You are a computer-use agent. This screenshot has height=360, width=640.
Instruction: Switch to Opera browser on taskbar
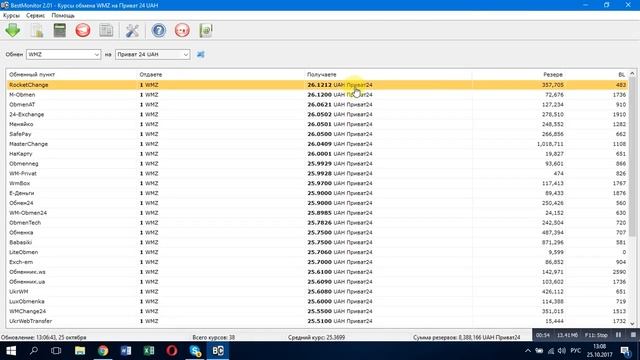coord(172,351)
